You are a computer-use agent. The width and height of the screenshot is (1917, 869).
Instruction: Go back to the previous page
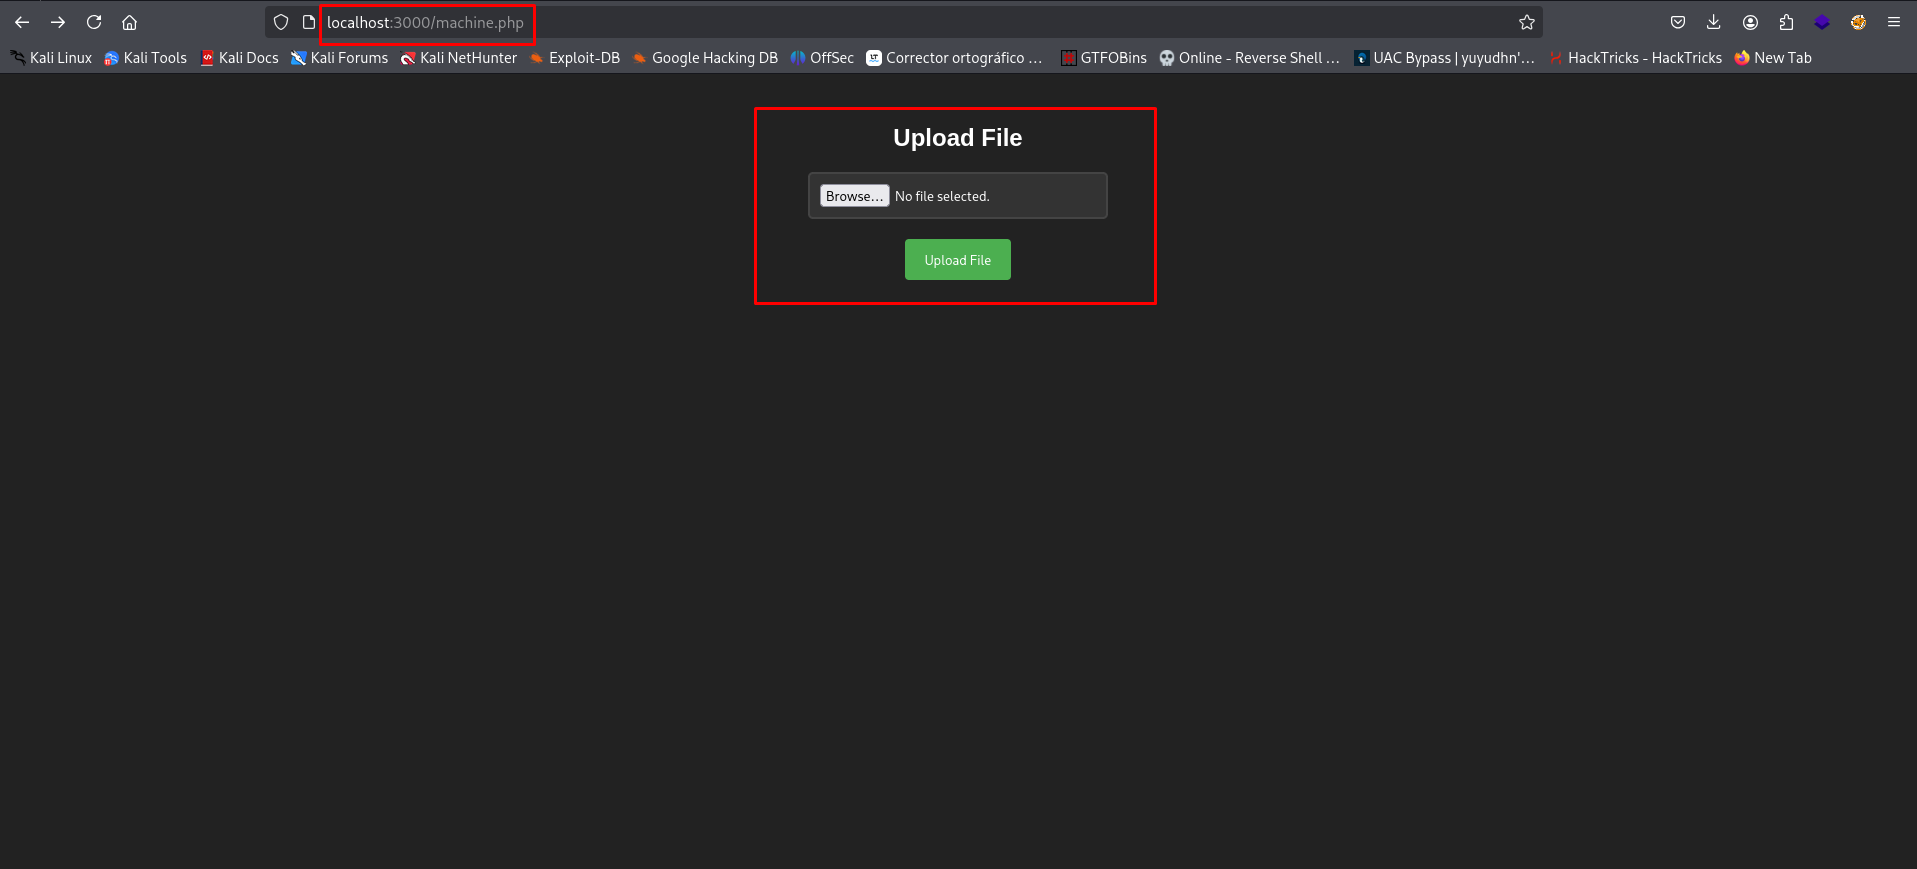click(x=22, y=22)
